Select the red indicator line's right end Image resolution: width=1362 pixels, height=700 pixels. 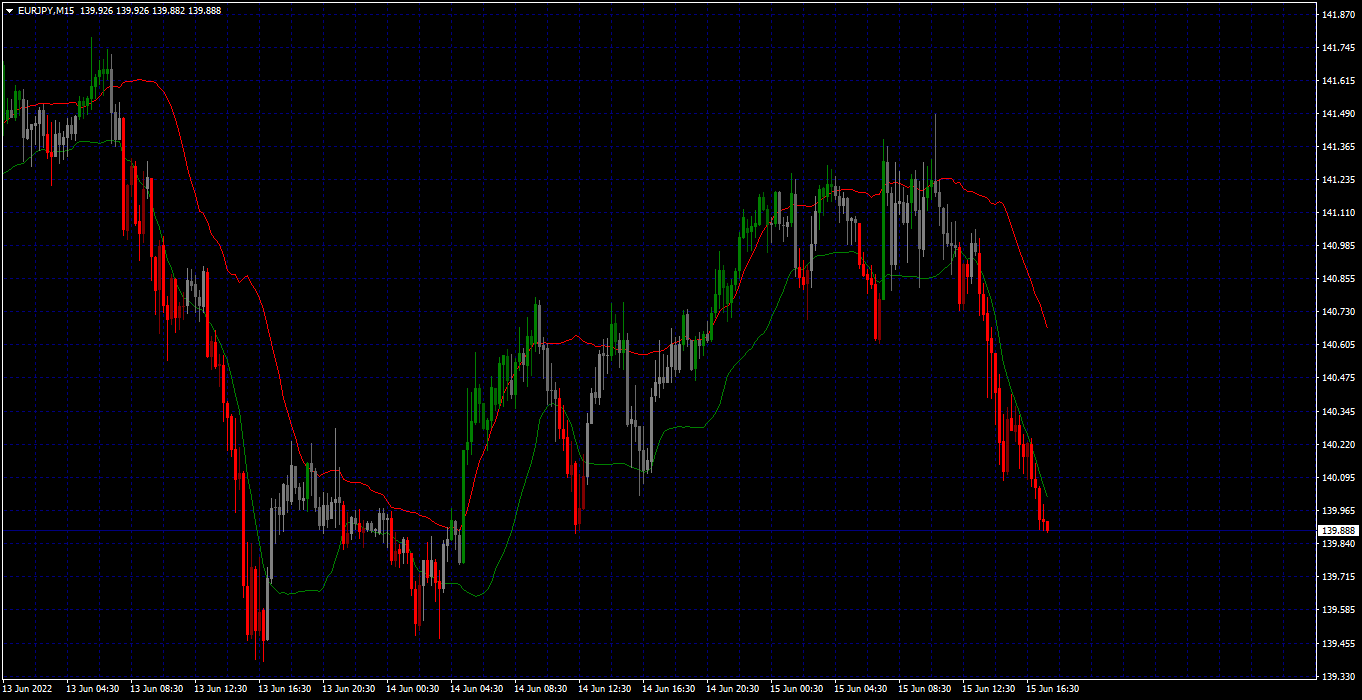pyautogui.click(x=1046, y=326)
